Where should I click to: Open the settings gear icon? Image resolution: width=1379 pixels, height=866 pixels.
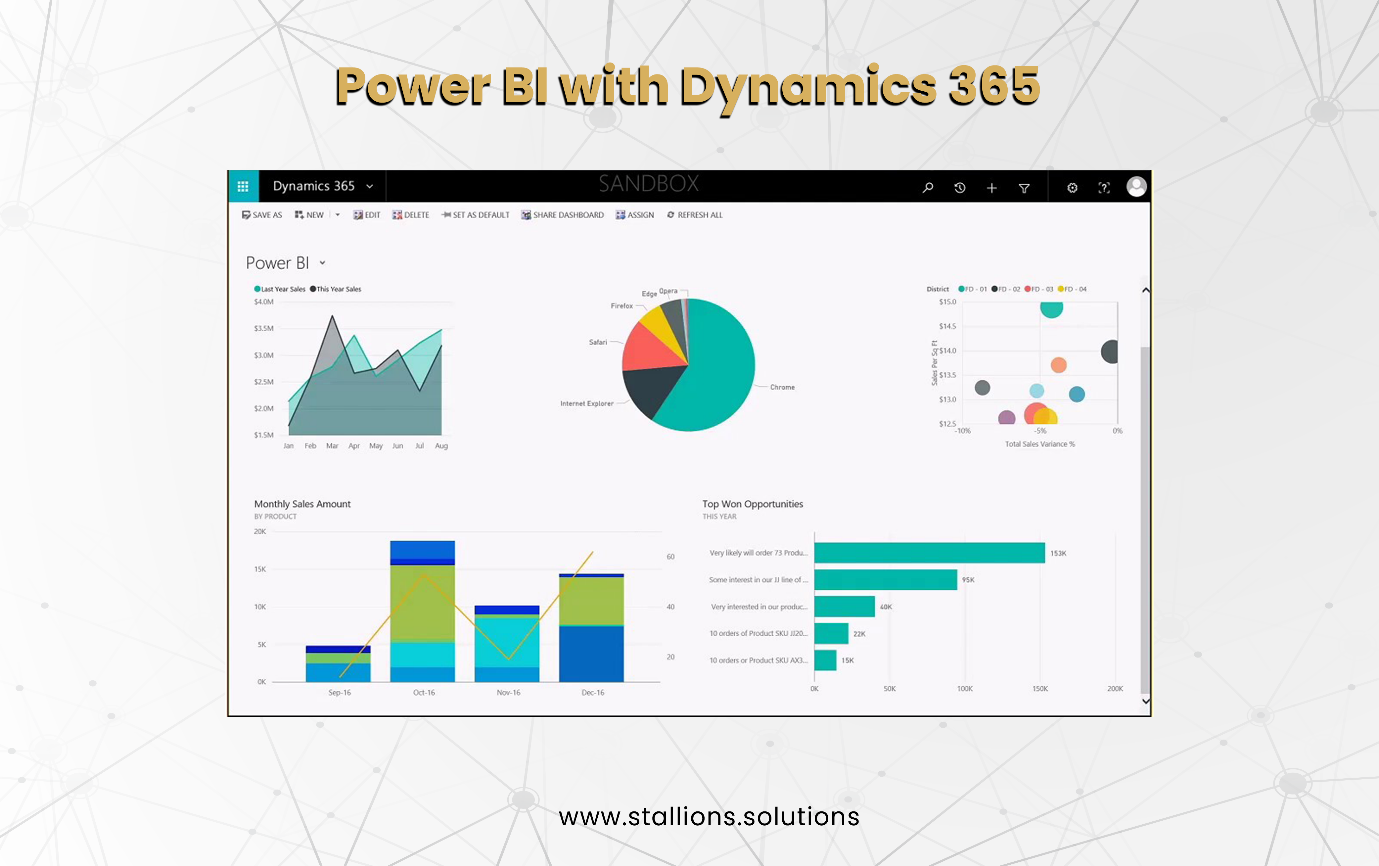(x=1072, y=187)
